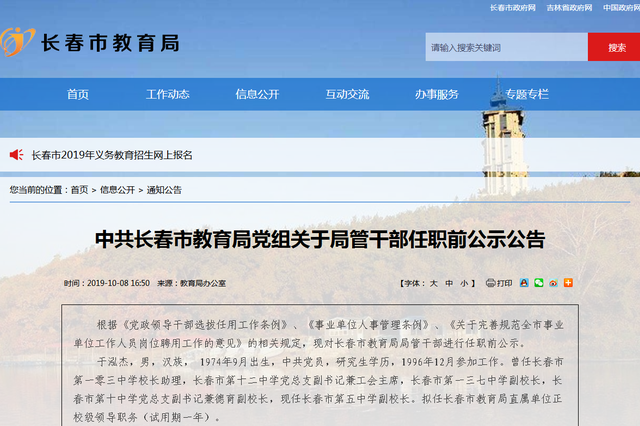
Task: Set font size to 中
Action: click(449, 283)
